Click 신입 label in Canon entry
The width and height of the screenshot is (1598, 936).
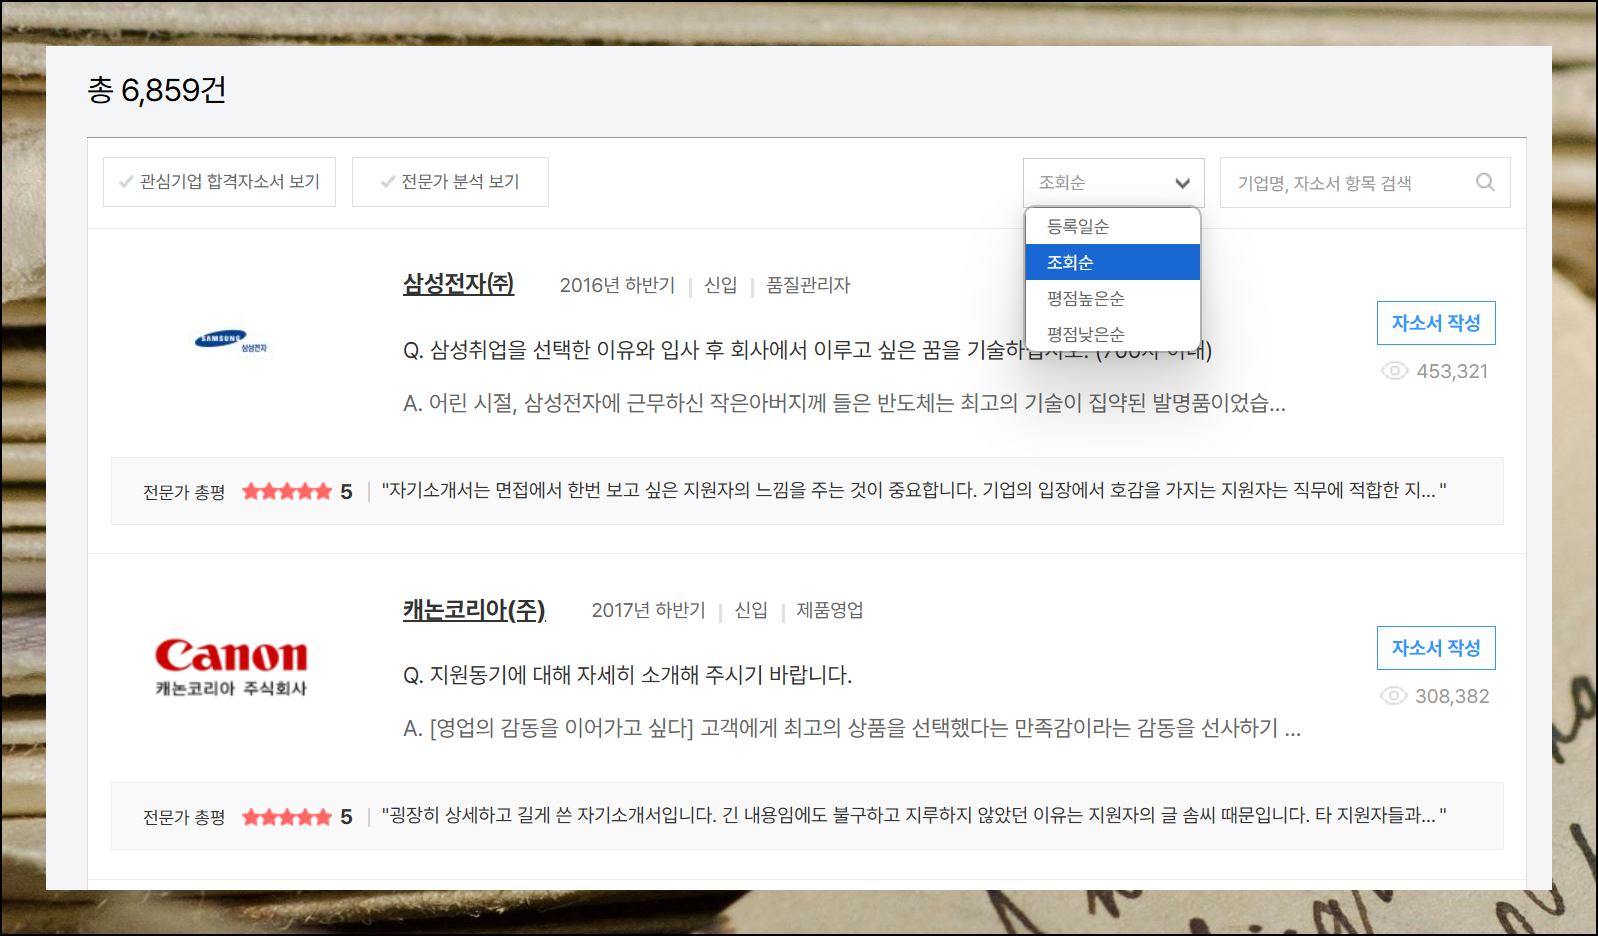751,610
